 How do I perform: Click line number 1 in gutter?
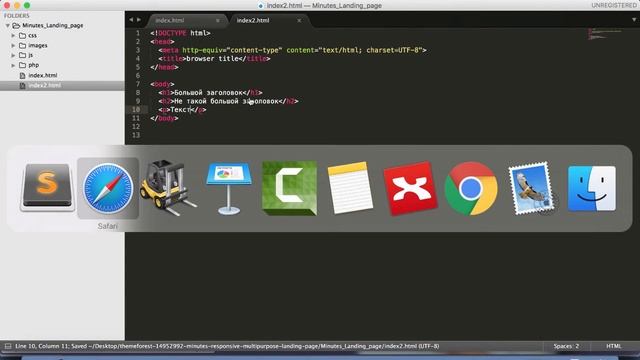tap(138, 33)
